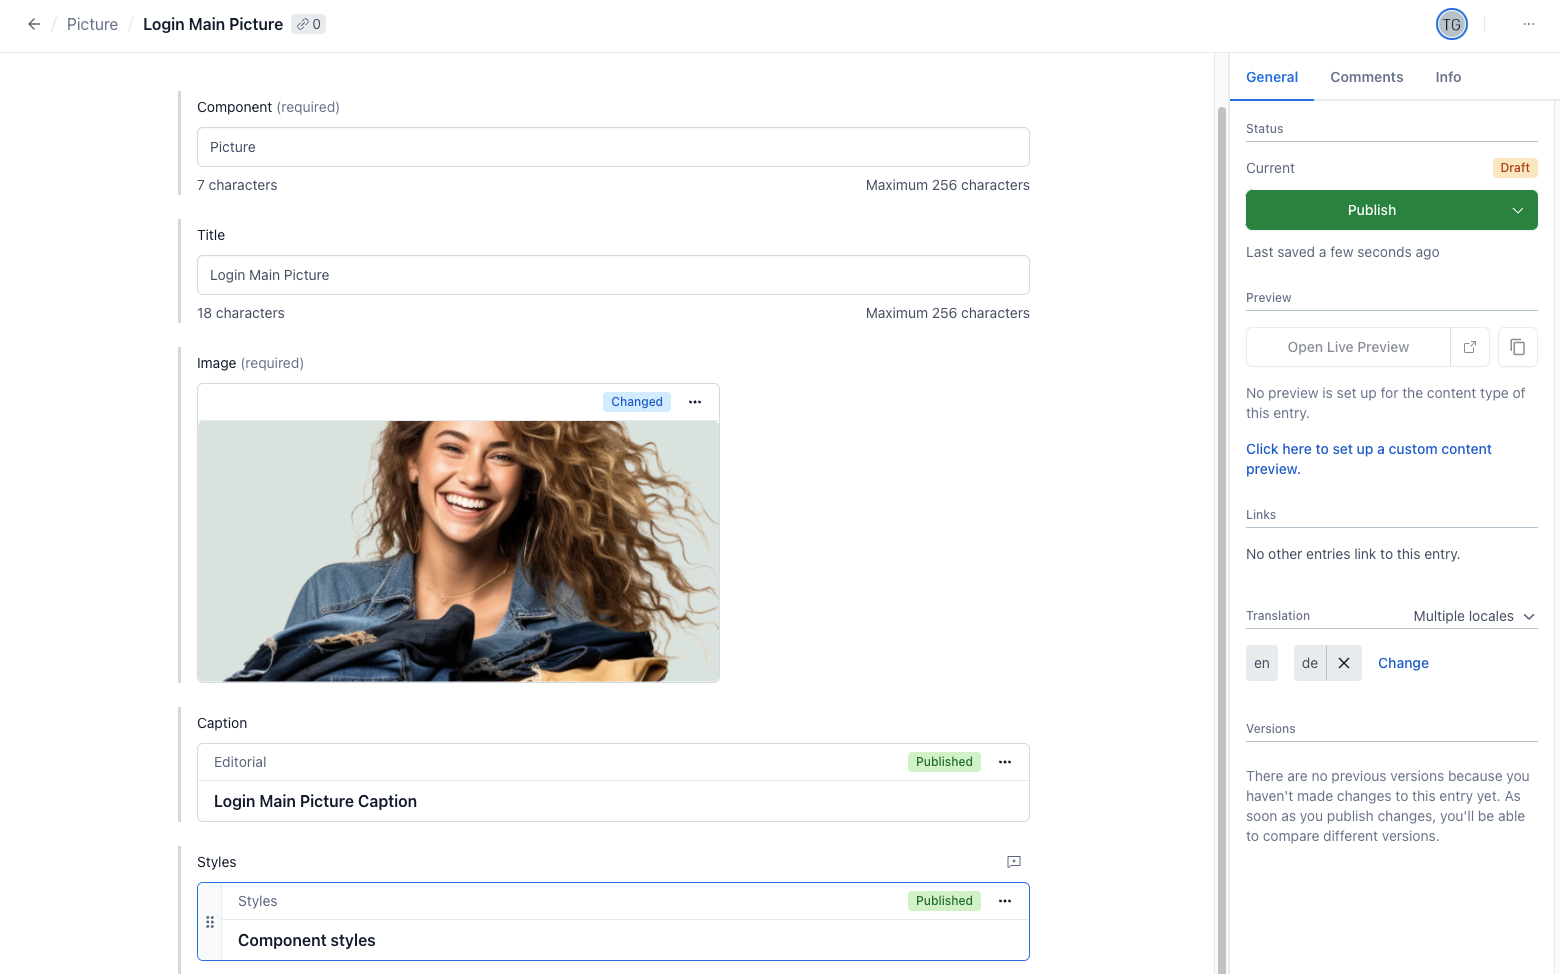Publish the entry

[x=1372, y=210]
